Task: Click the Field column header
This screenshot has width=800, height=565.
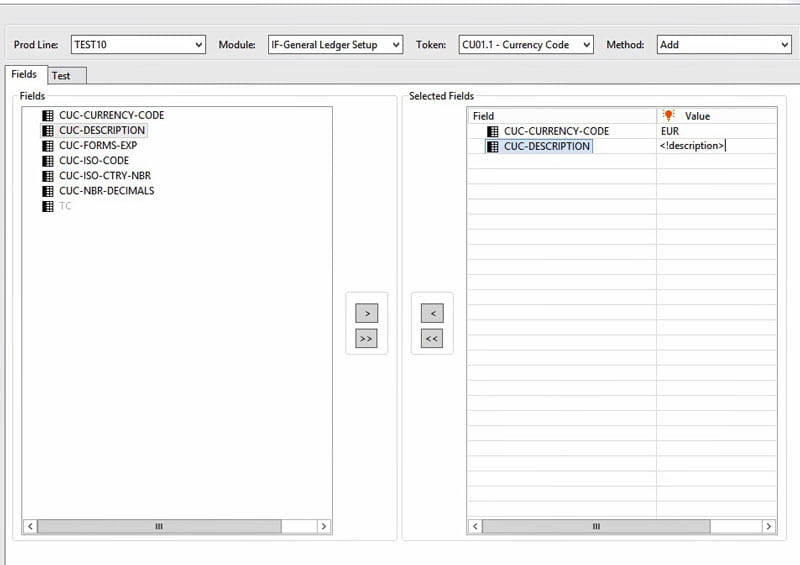Action: click(x=562, y=116)
